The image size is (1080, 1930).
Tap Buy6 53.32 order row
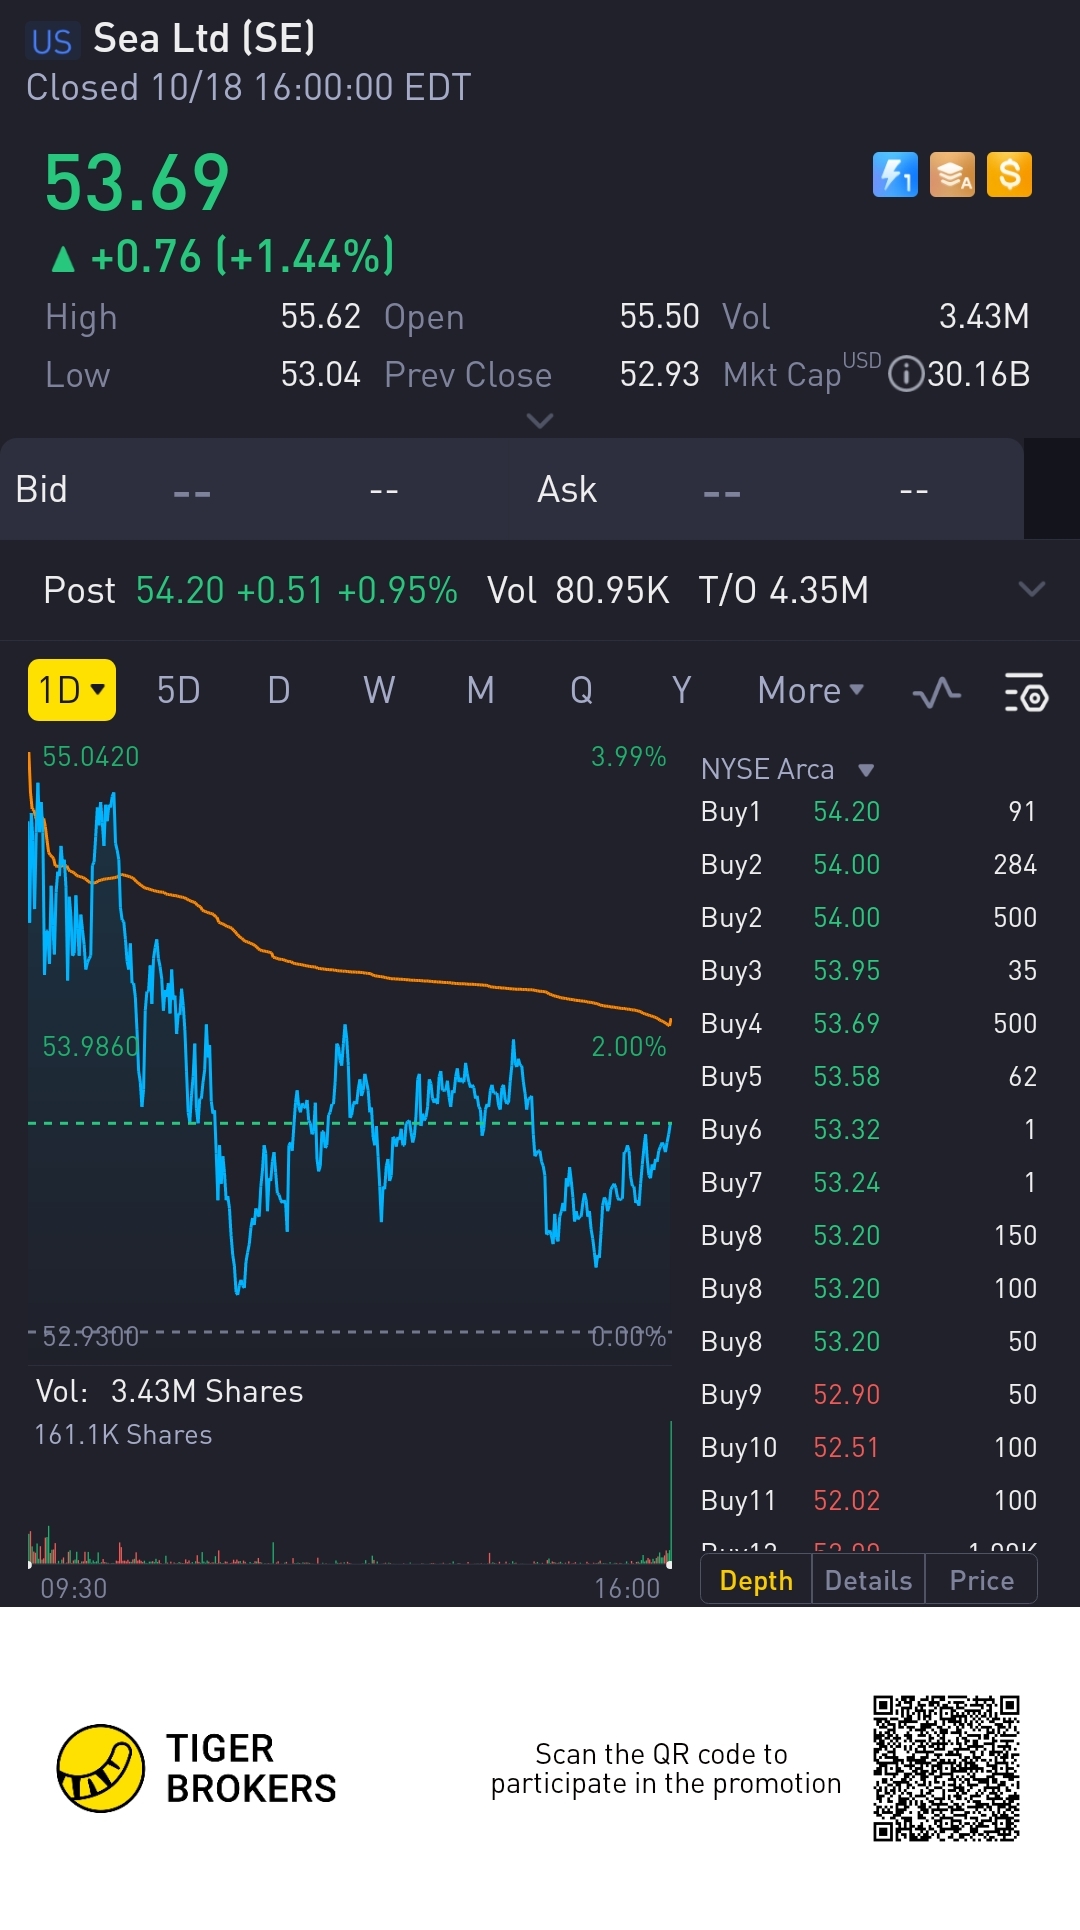tap(868, 1129)
